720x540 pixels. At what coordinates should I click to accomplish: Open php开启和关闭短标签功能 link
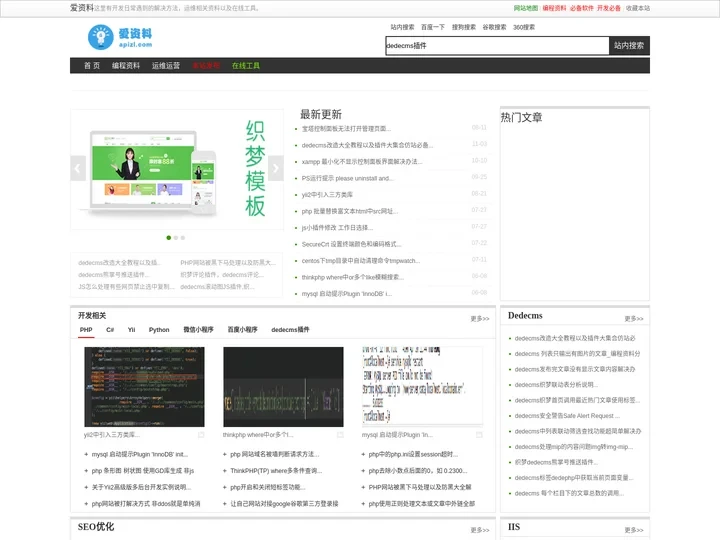268,487
